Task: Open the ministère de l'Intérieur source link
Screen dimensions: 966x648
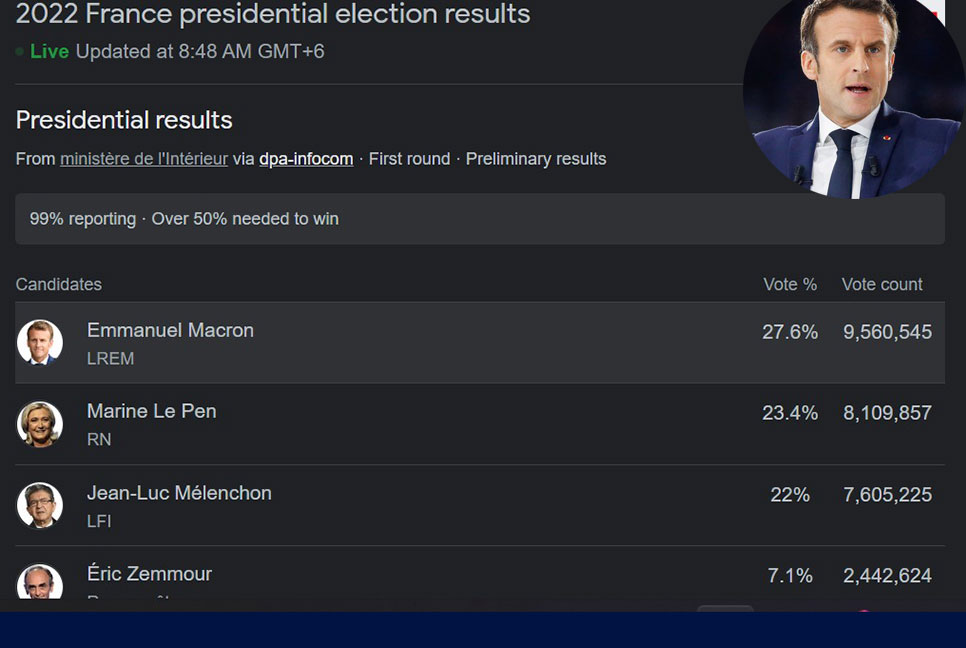Action: tap(144, 159)
